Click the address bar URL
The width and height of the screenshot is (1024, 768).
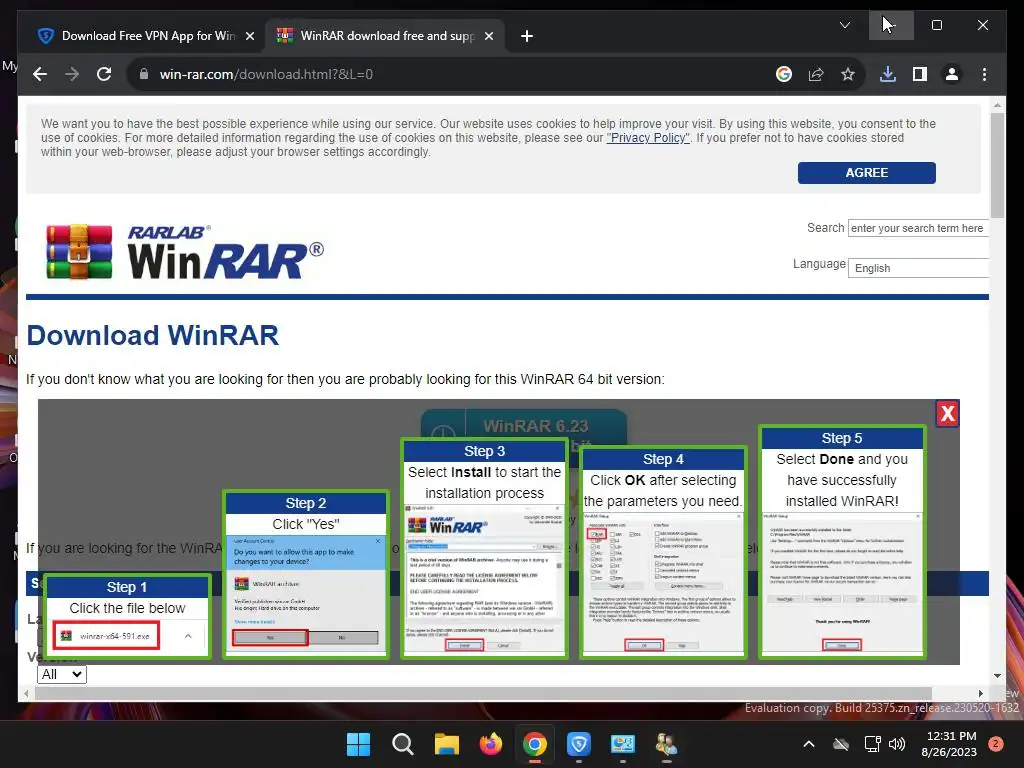point(266,74)
